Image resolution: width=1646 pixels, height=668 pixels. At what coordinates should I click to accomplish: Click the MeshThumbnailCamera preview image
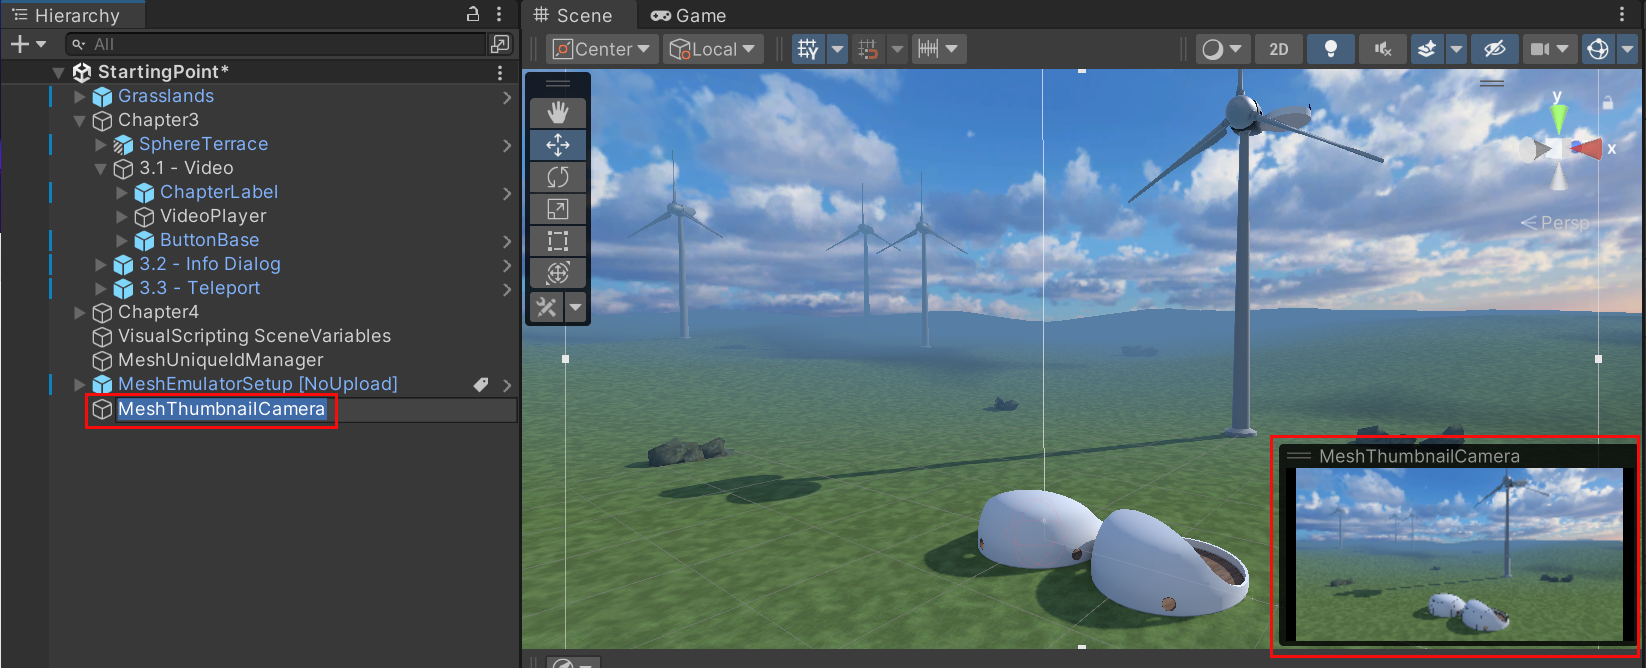point(1459,554)
